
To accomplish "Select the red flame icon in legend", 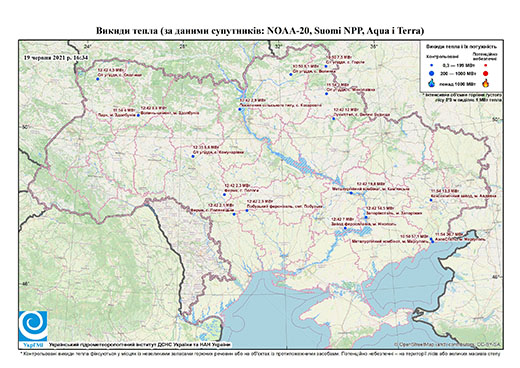I will pyautogui.click(x=486, y=83).
